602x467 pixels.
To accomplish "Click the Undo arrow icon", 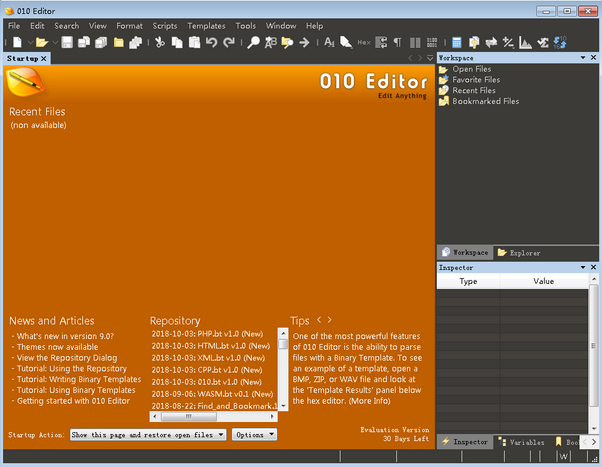I will click(211, 43).
